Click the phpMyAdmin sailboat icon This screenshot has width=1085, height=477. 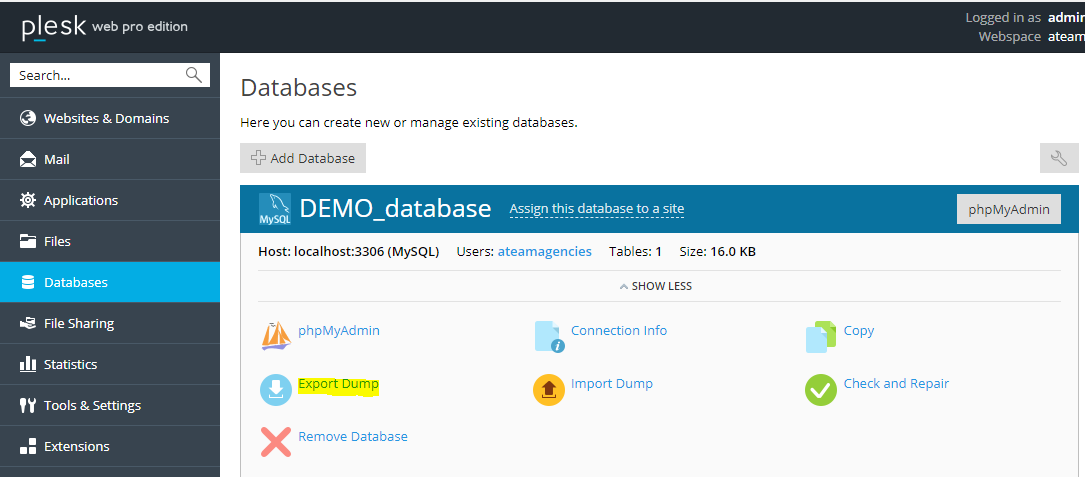coord(276,336)
